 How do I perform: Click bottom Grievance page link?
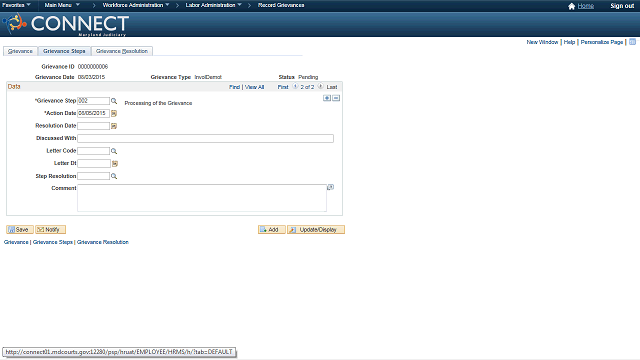16,242
